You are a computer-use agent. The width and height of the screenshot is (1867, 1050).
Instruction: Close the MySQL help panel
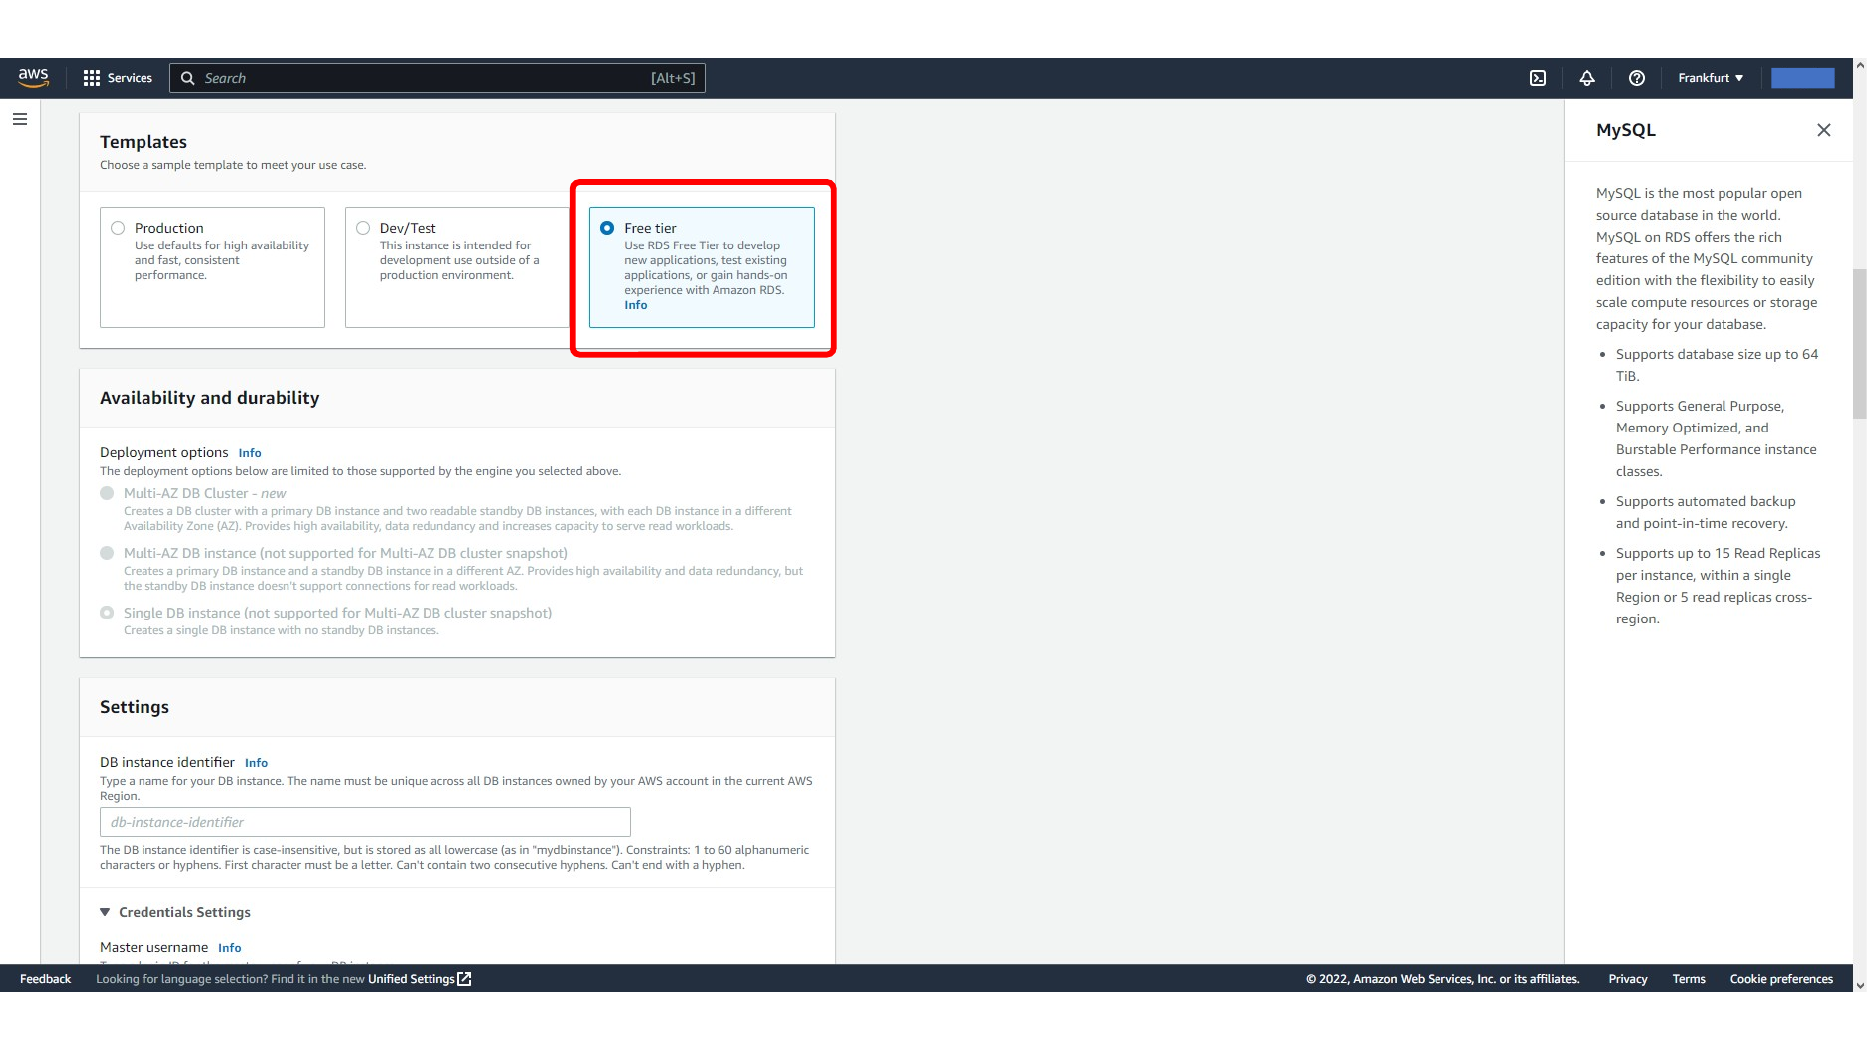click(x=1824, y=130)
